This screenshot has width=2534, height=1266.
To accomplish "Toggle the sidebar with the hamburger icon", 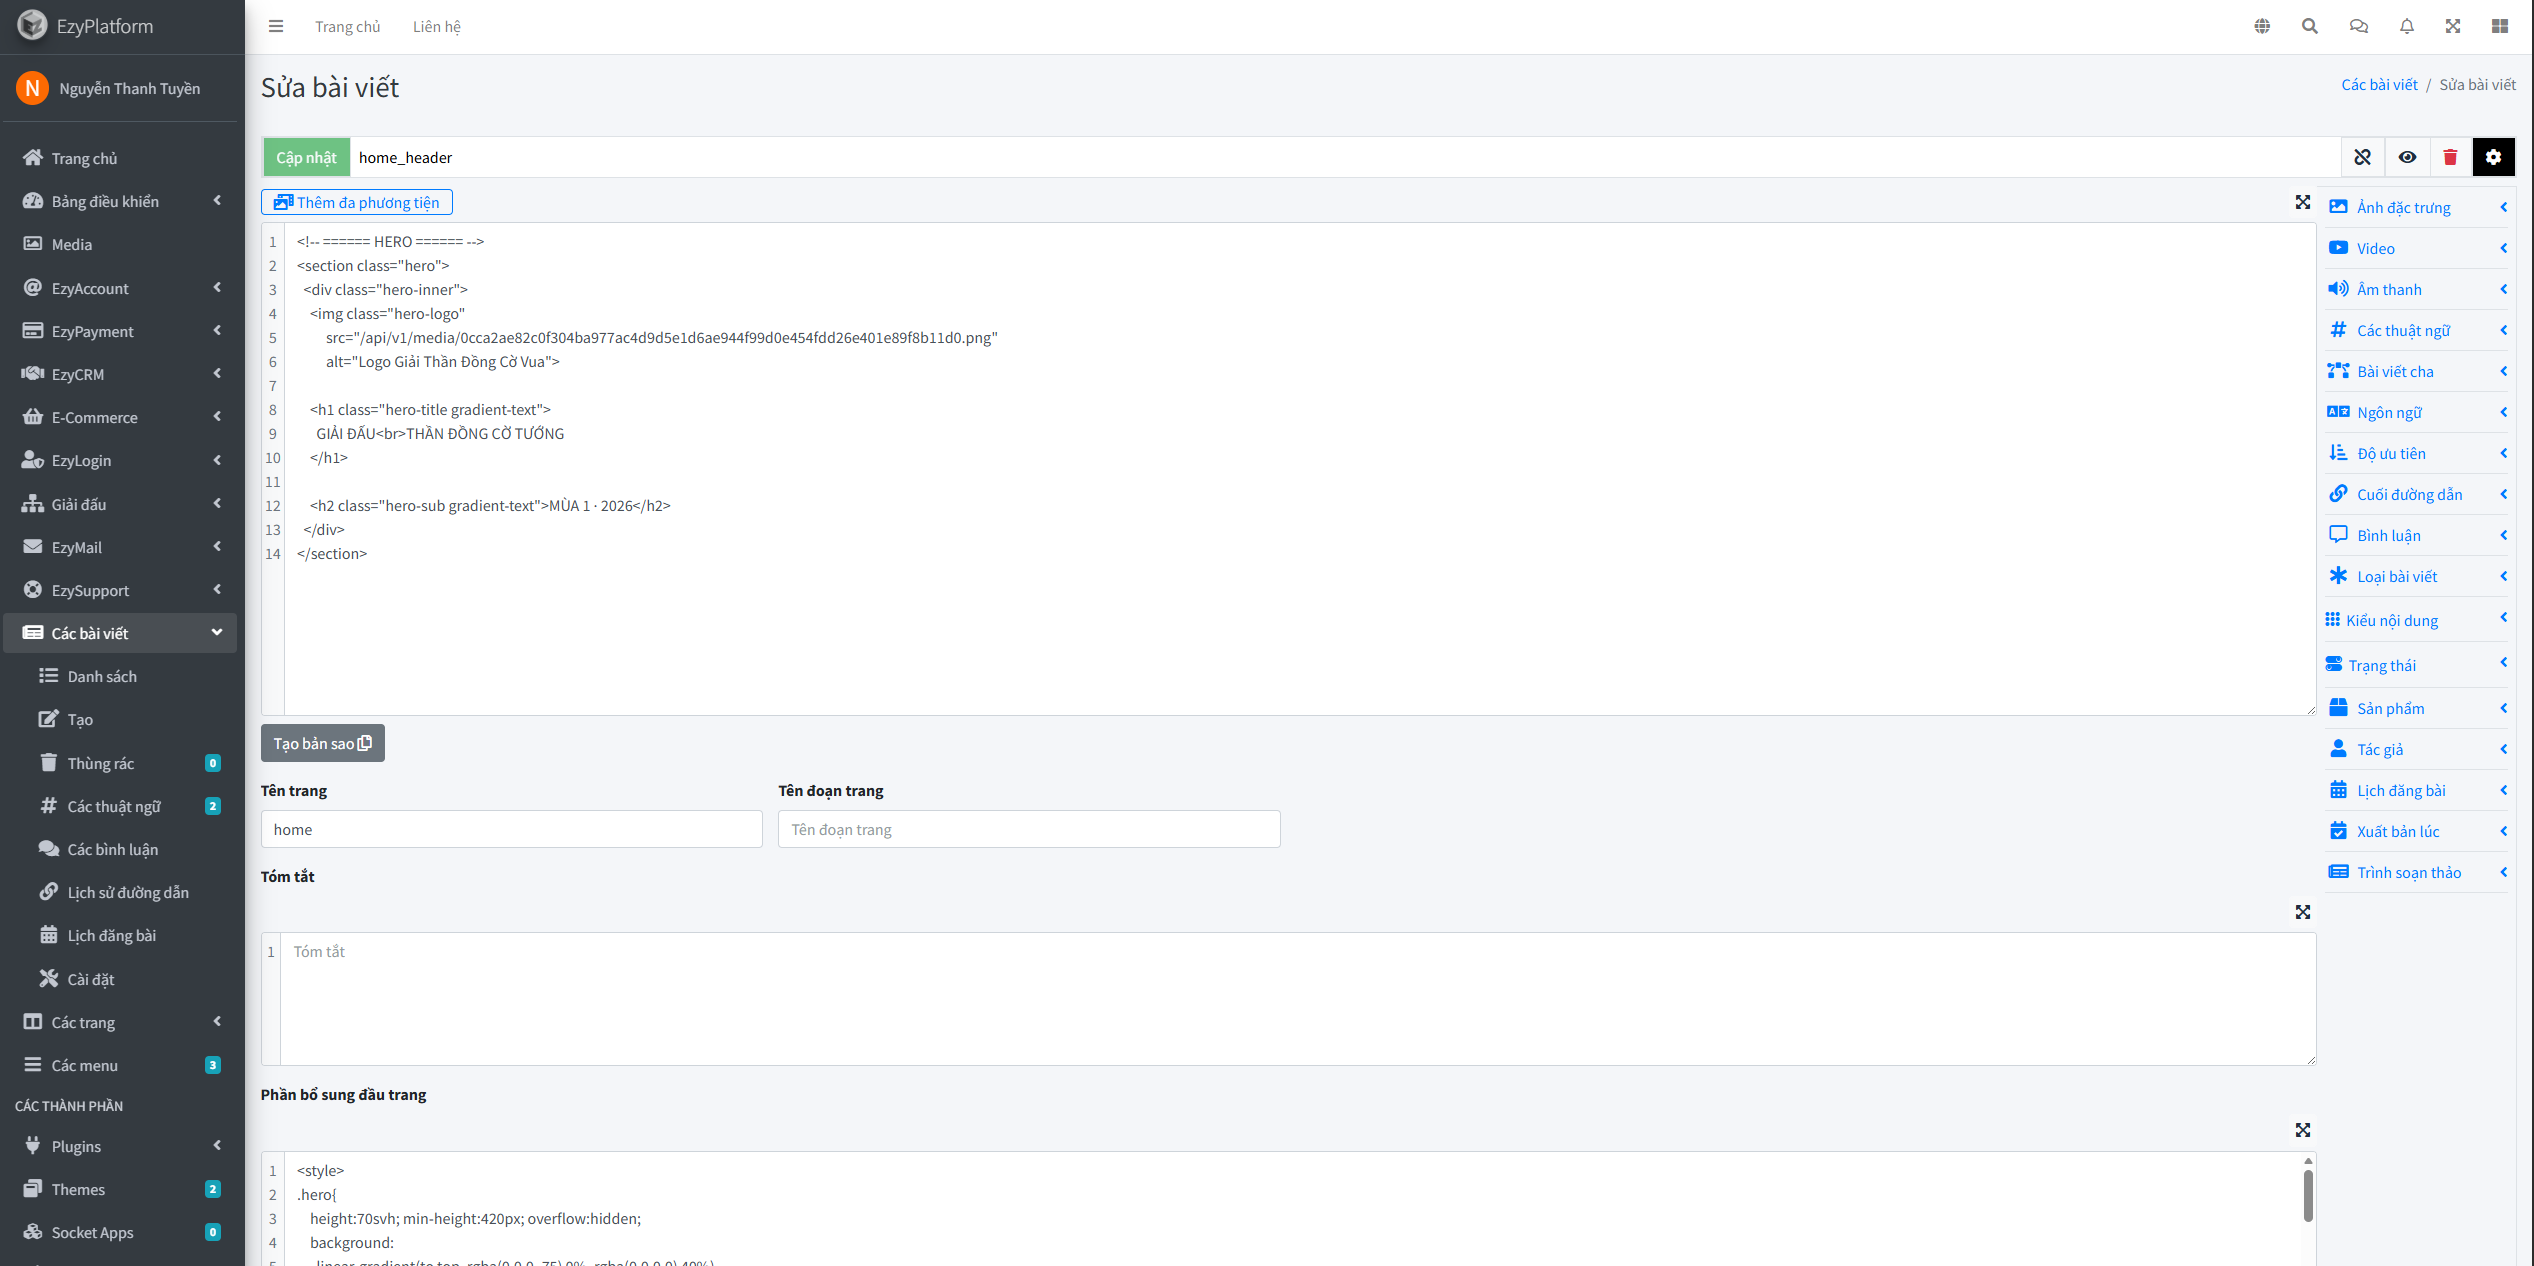I will coord(276,26).
